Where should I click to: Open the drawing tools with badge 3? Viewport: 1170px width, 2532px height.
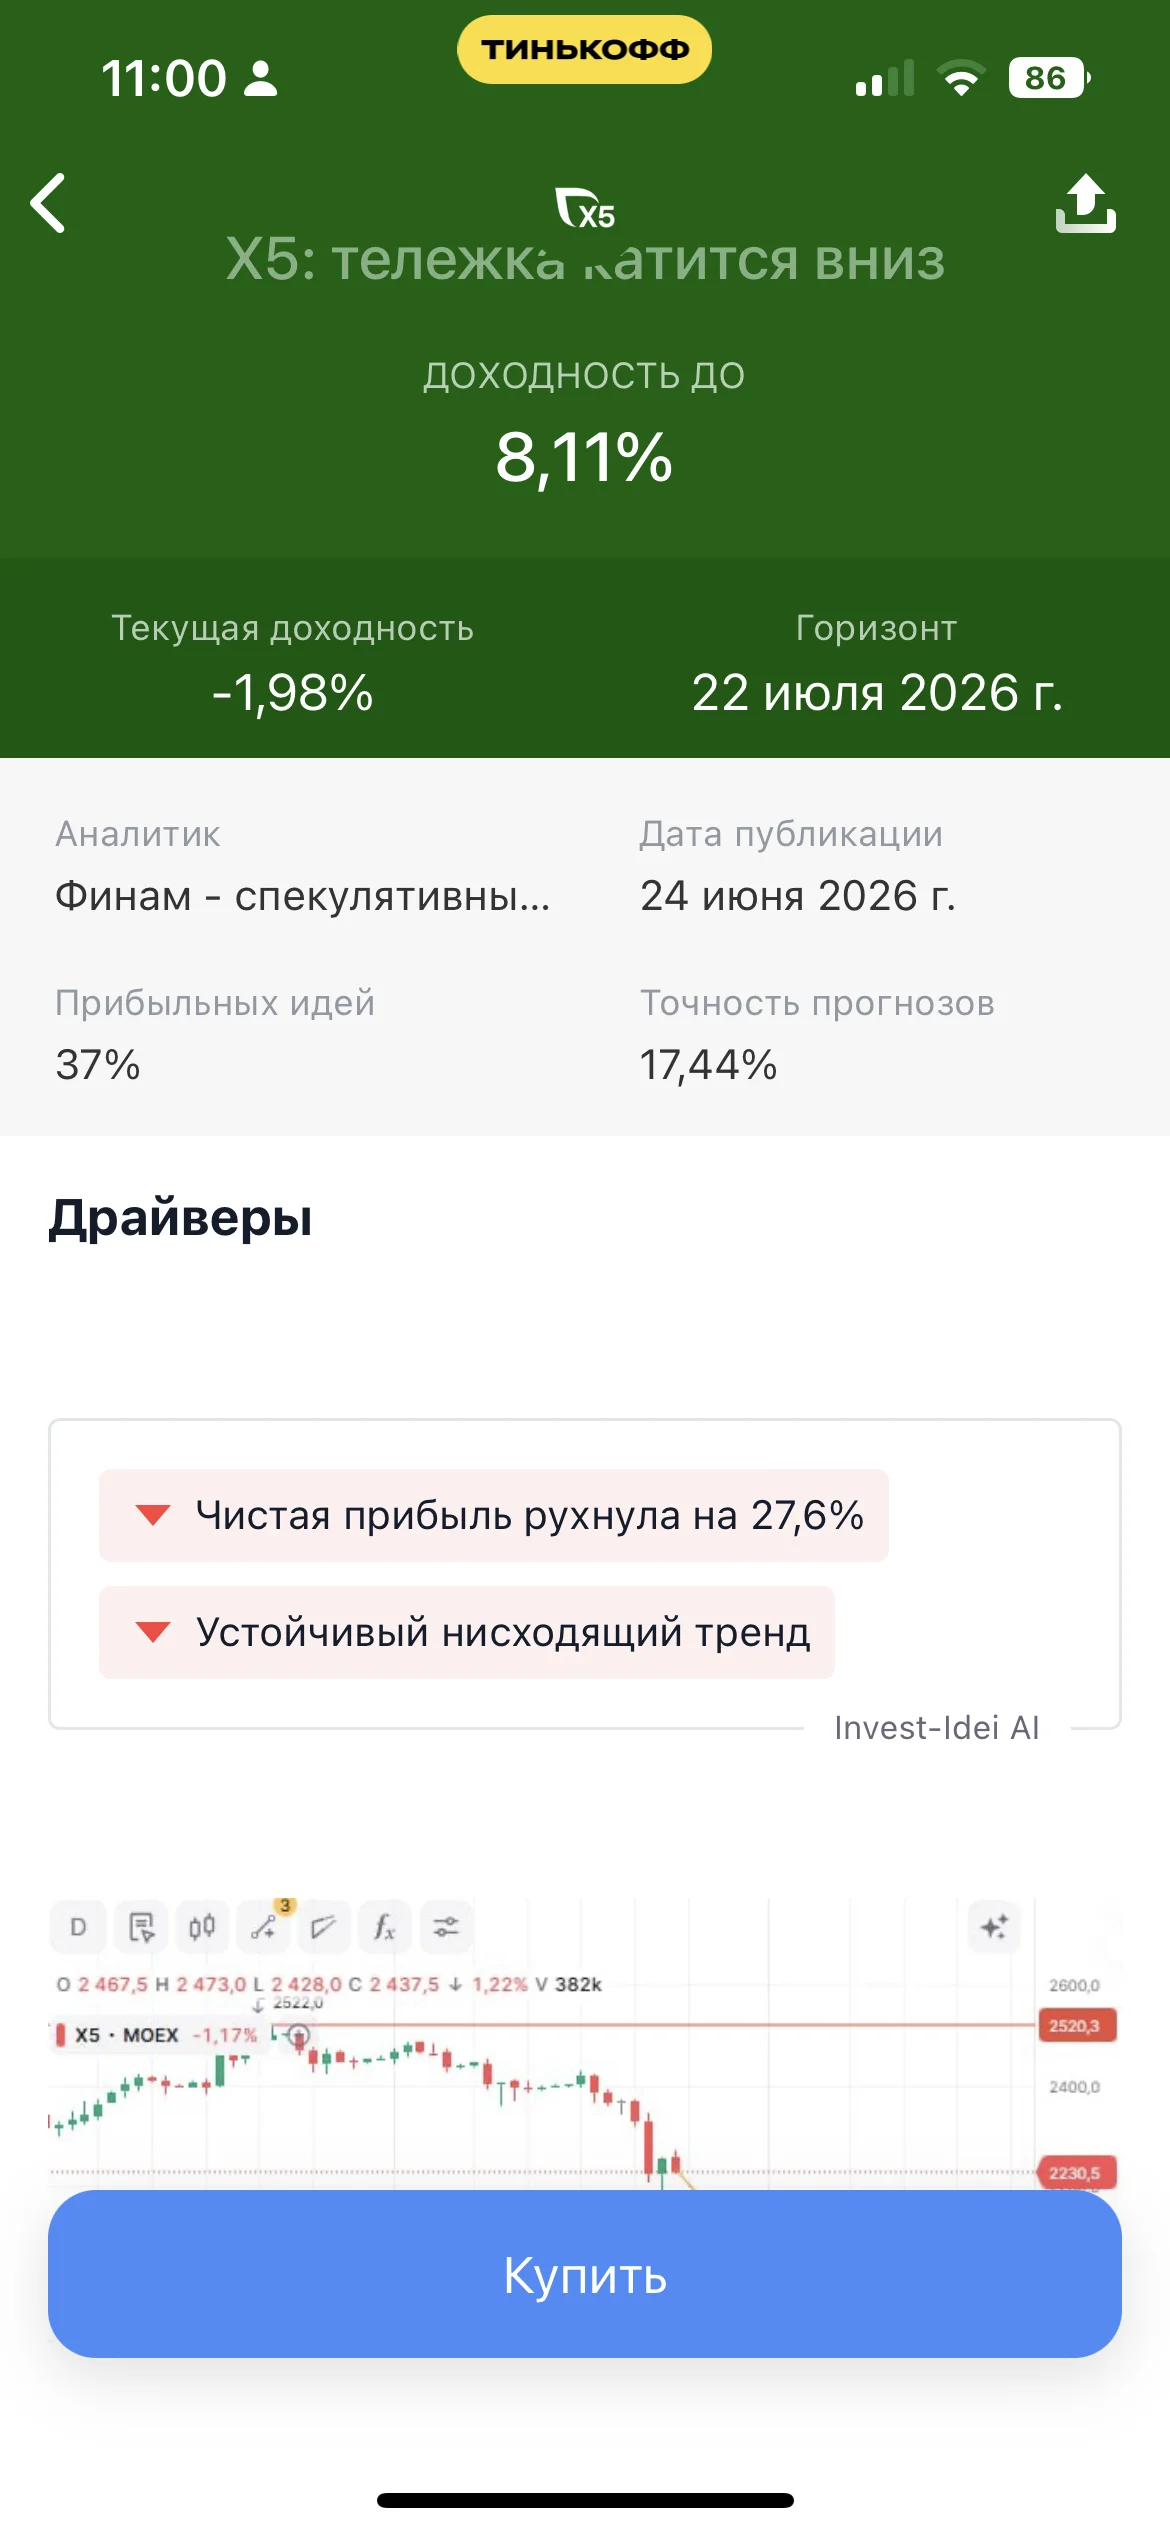tap(264, 1926)
